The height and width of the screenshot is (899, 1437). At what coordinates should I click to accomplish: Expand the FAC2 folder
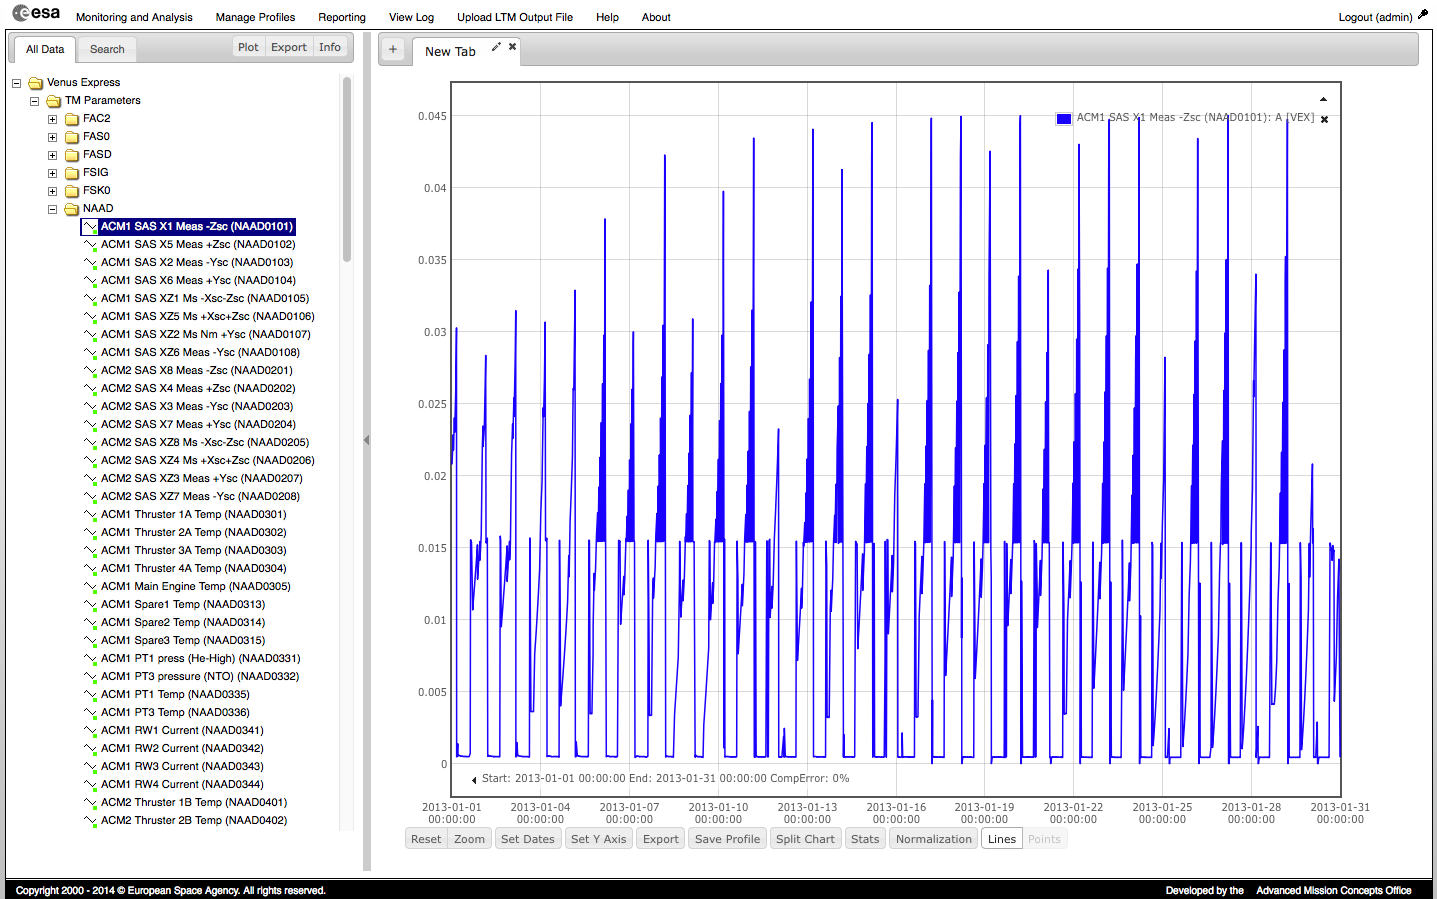click(53, 119)
